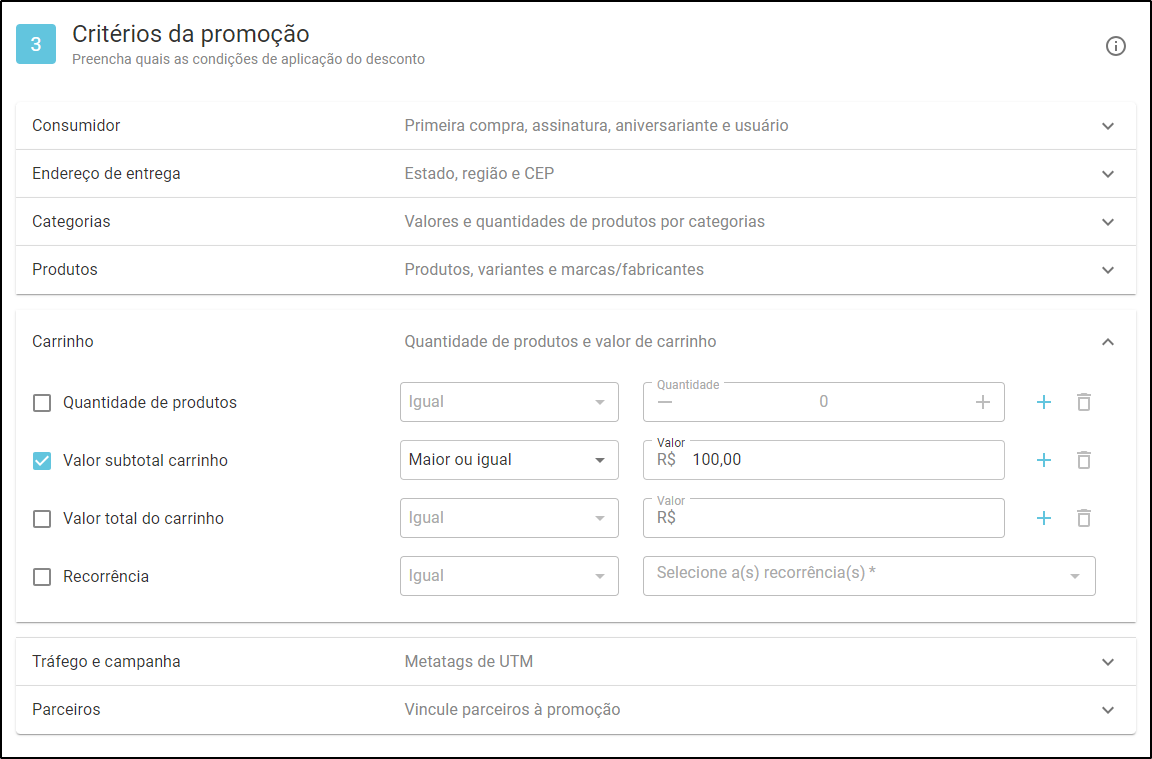1152x759 pixels.
Task: Check the Recorrência checkbox
Action: click(42, 577)
